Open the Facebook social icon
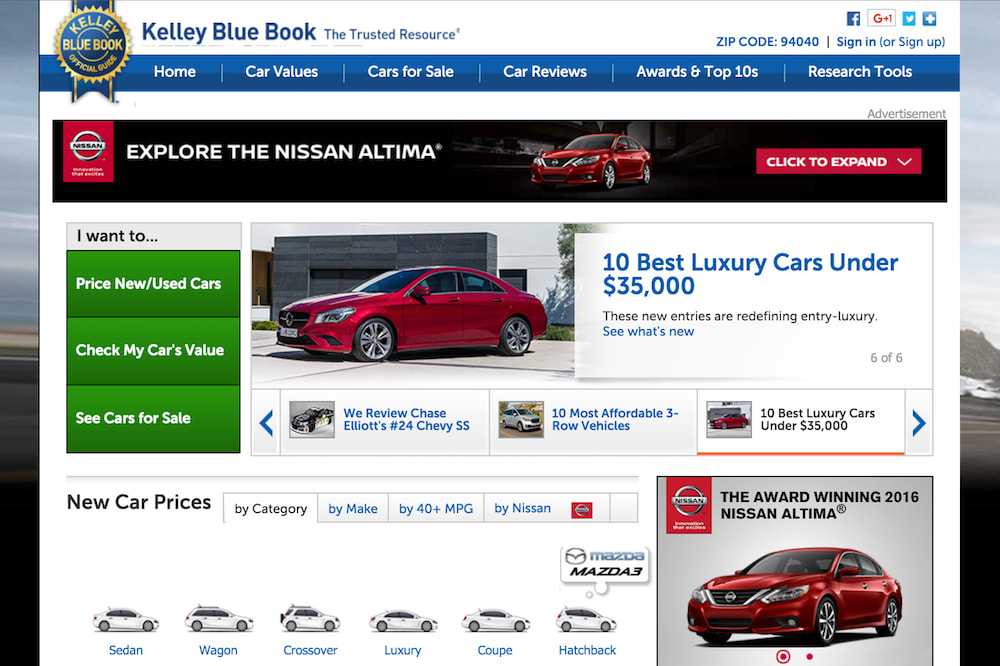 point(853,18)
